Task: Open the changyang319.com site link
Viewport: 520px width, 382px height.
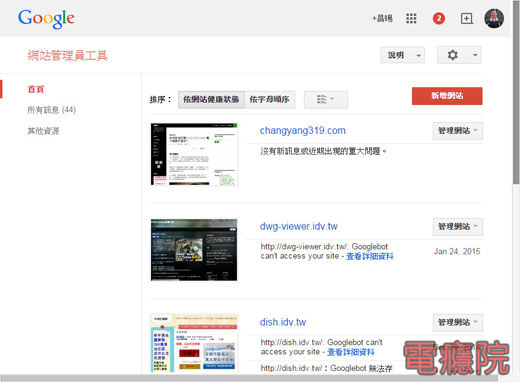Action: click(303, 130)
